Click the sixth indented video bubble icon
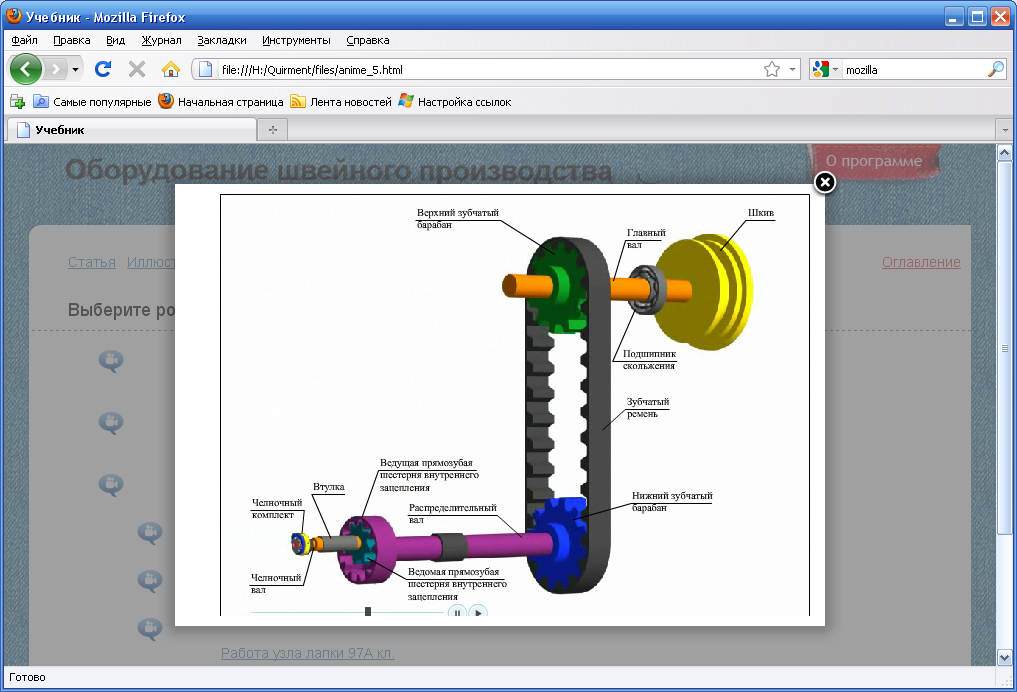The image size is (1017, 692). (150, 628)
